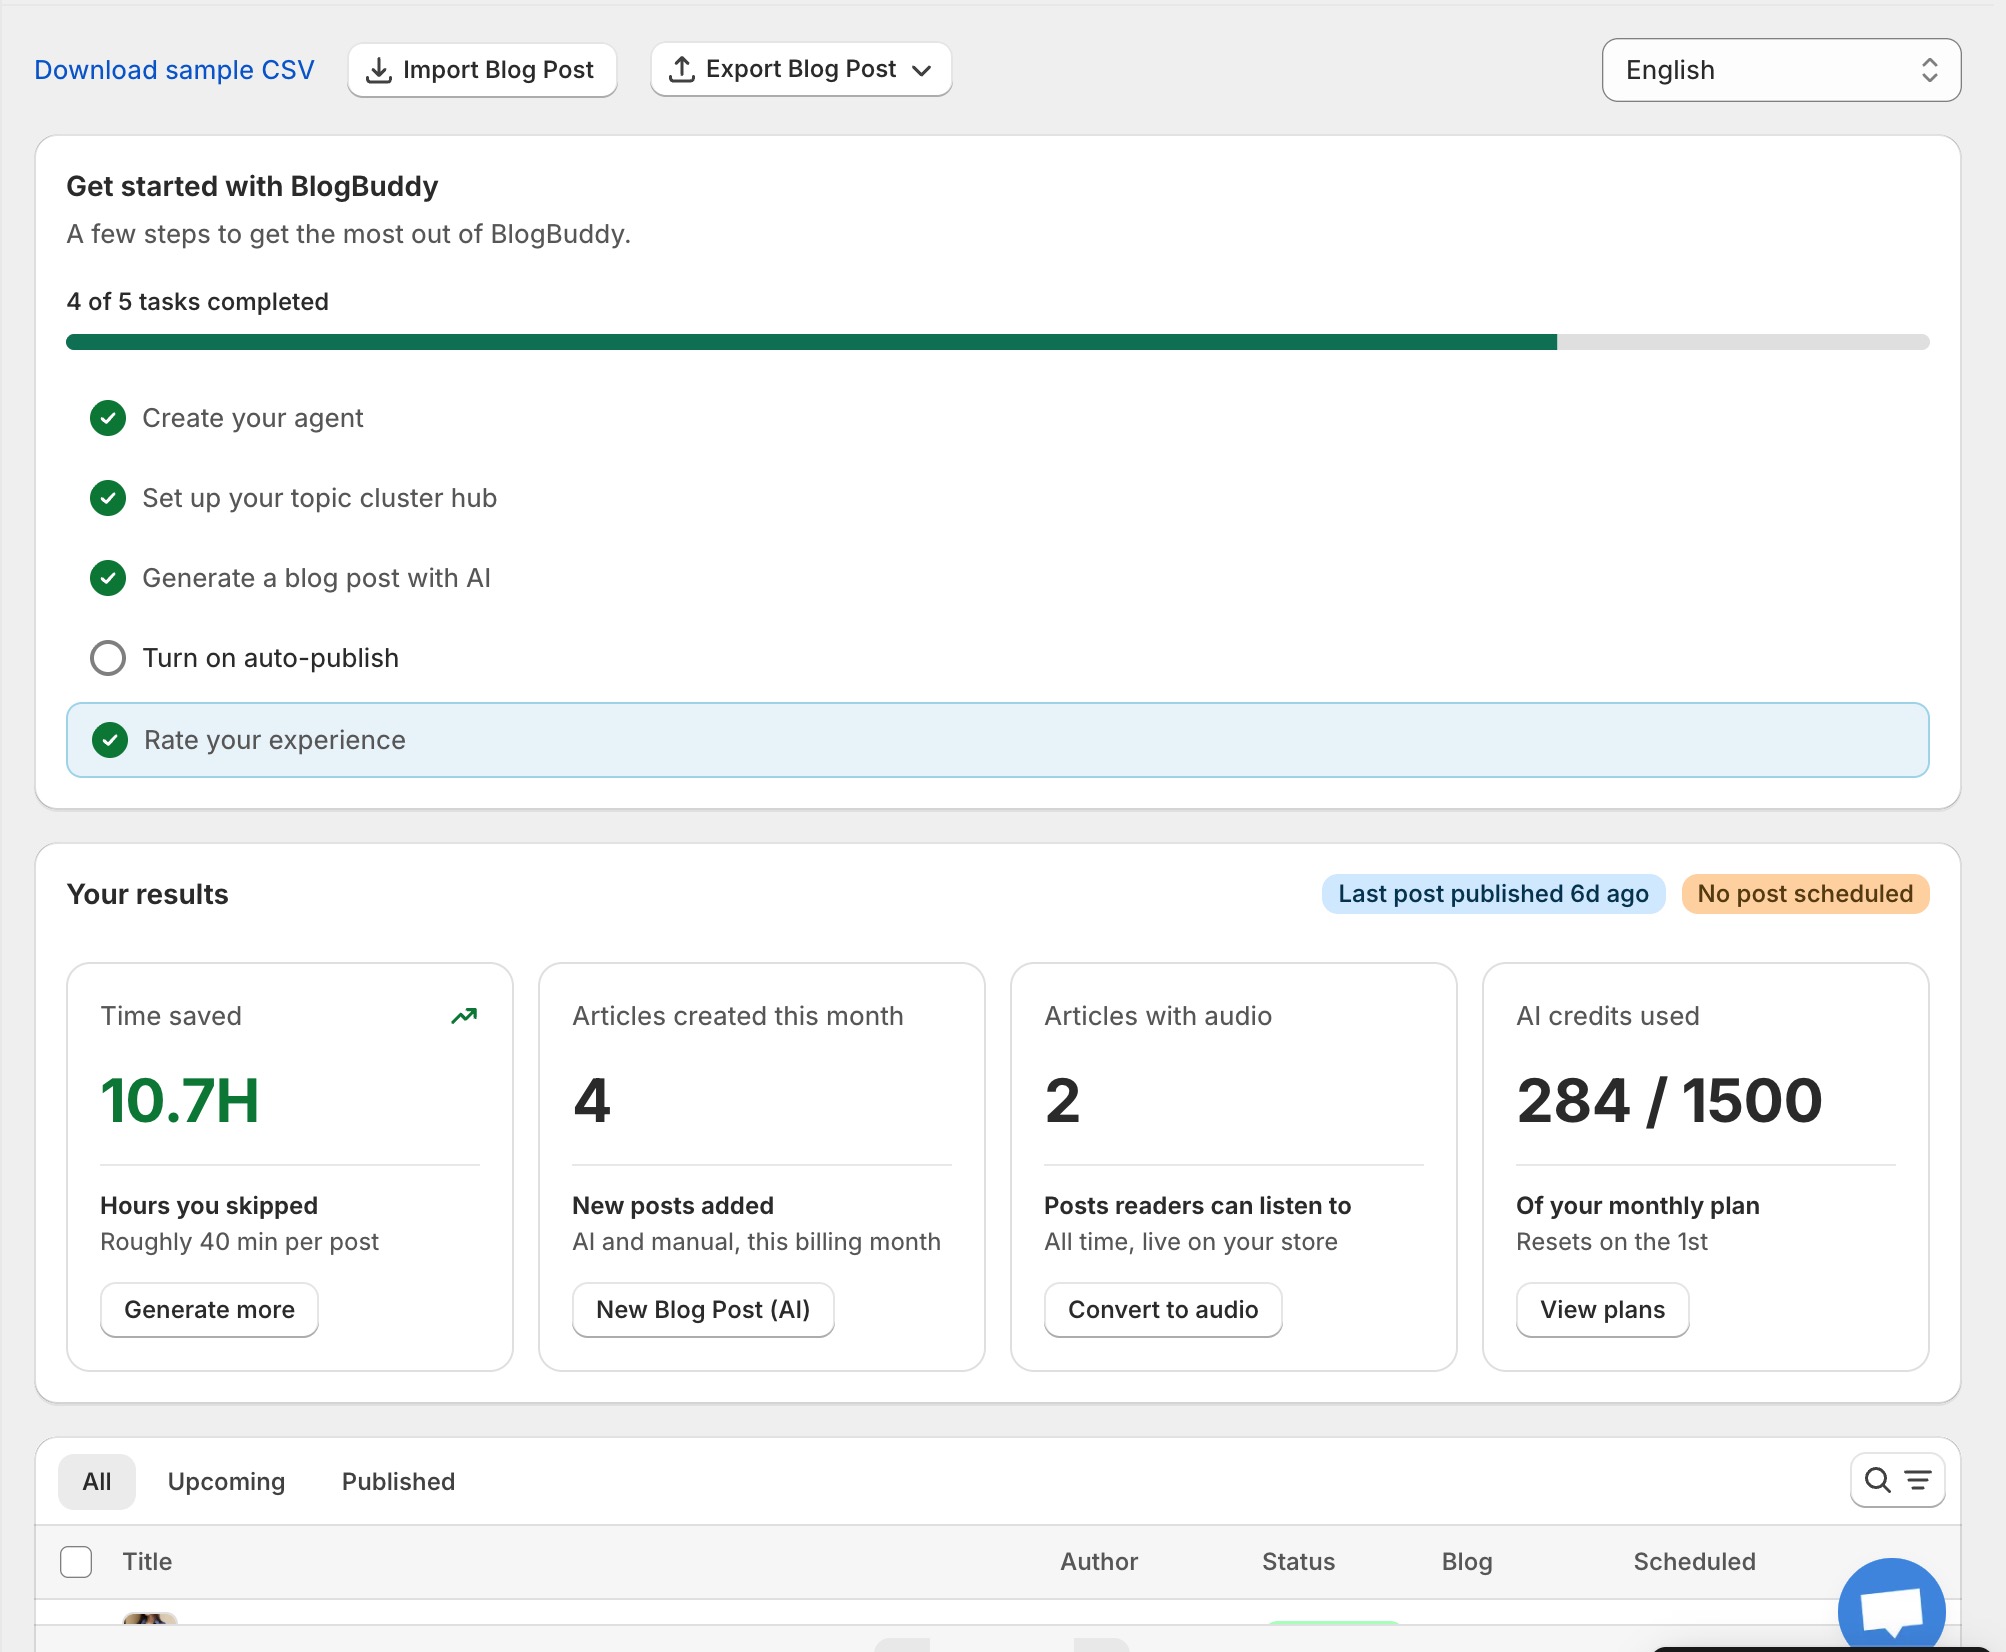Click the Time saved trend arrow icon
This screenshot has height=1652, width=2006.
coord(464,1016)
